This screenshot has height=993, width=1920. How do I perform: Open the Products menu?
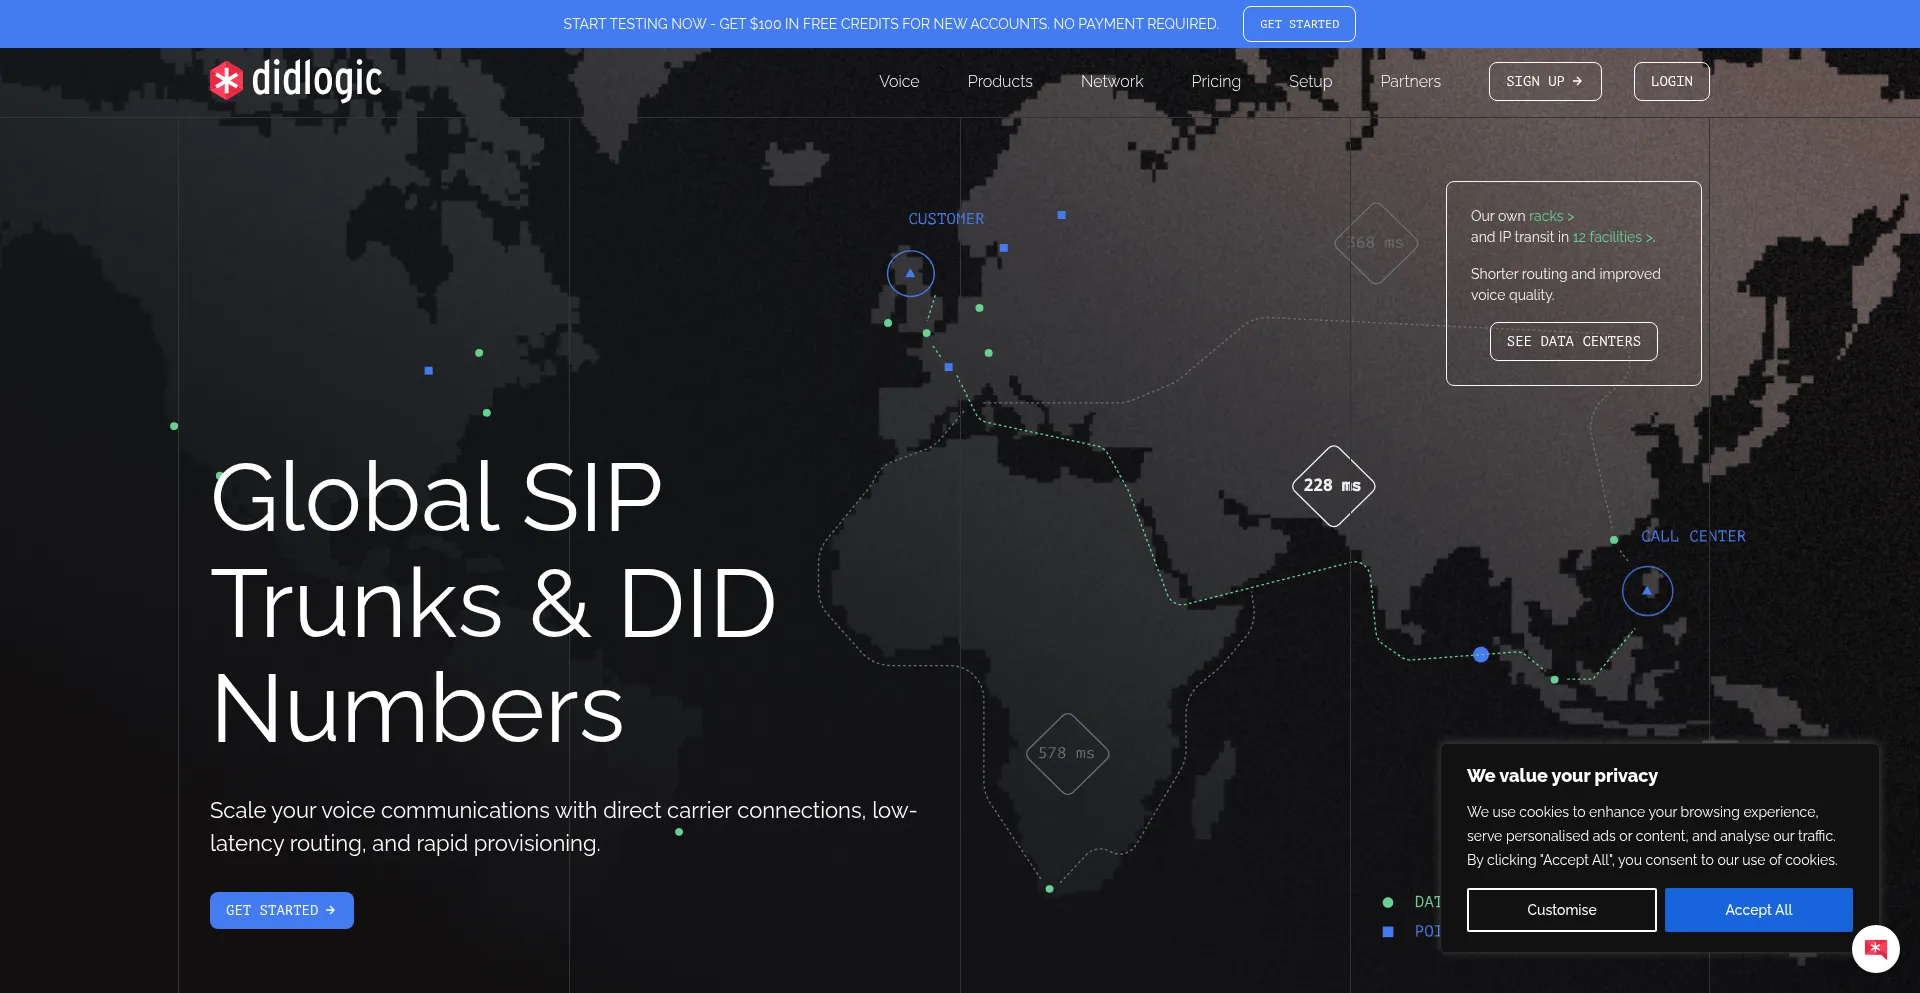click(x=999, y=82)
